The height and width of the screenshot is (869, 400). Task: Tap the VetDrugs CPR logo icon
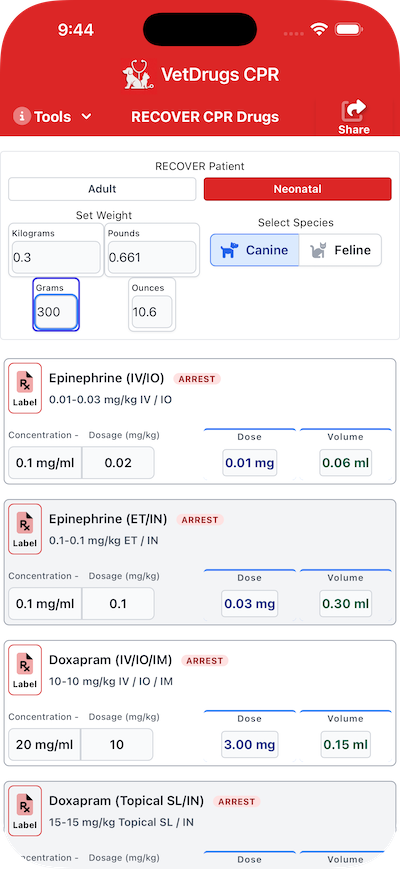tap(138, 74)
